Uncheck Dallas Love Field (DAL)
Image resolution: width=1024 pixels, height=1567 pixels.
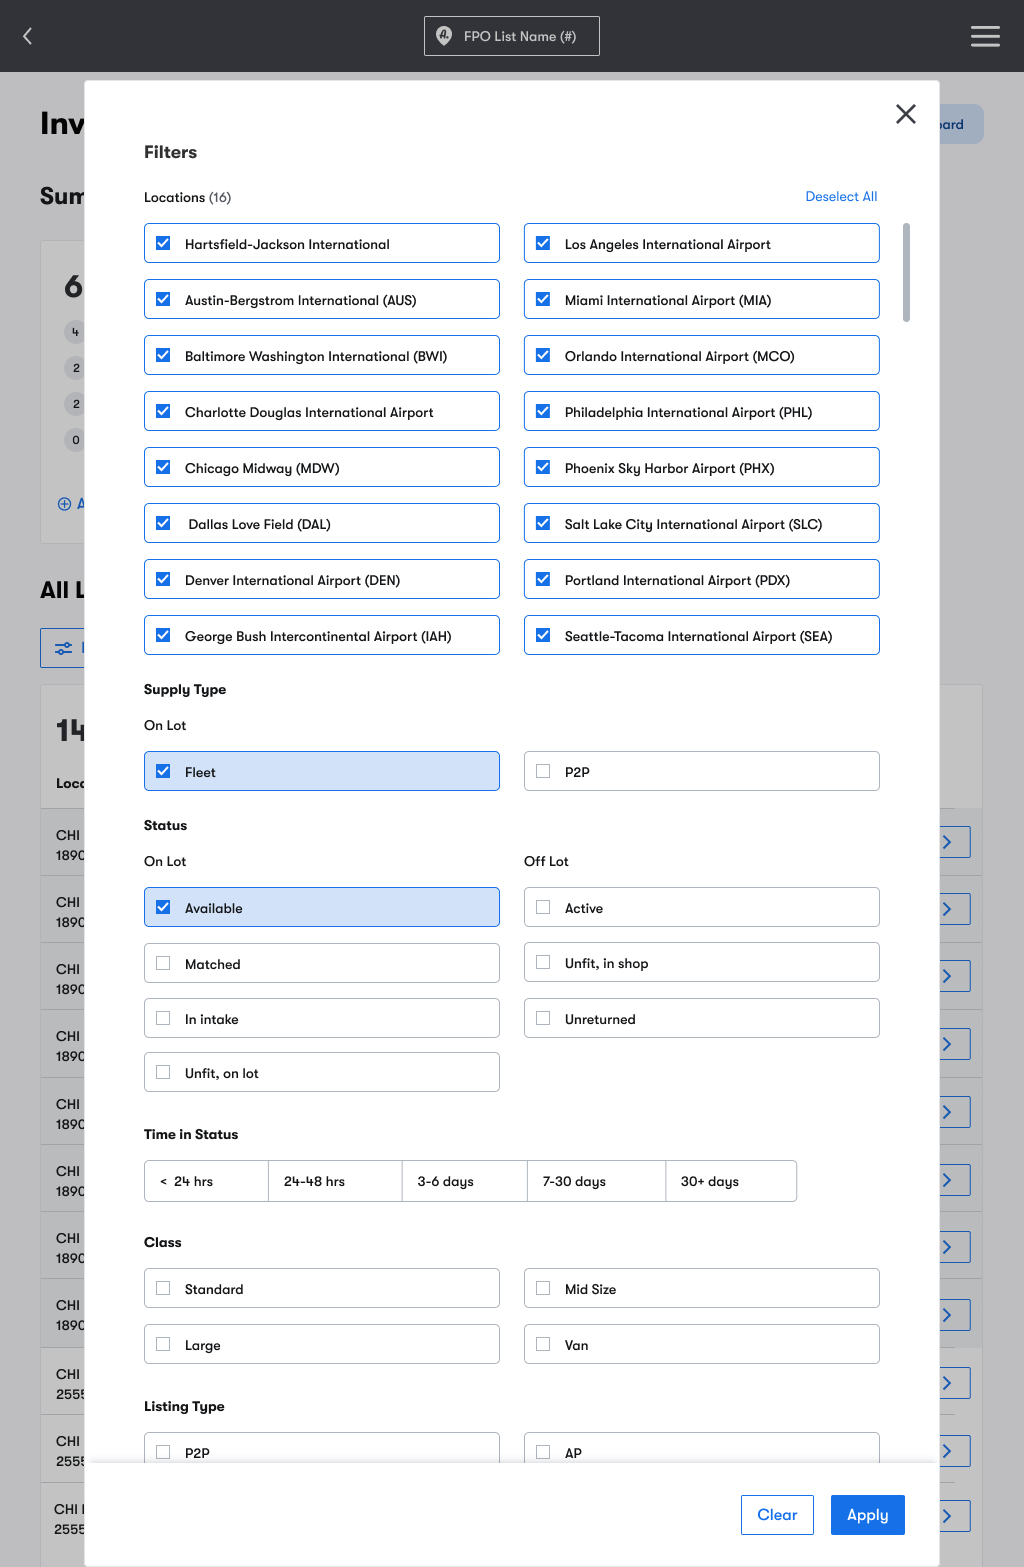pos(322,523)
